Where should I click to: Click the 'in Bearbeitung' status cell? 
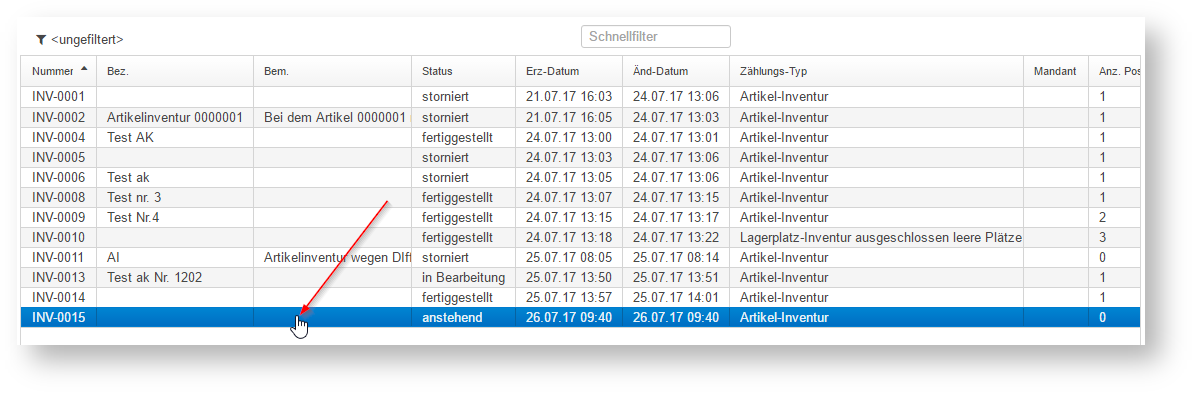463,277
